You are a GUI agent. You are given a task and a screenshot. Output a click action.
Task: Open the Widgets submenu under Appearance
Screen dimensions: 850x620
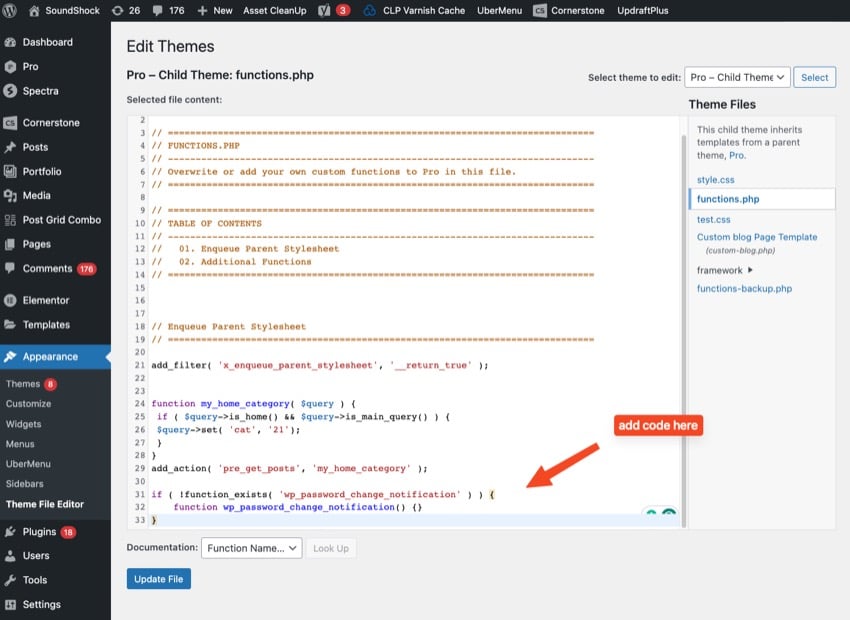point(24,424)
